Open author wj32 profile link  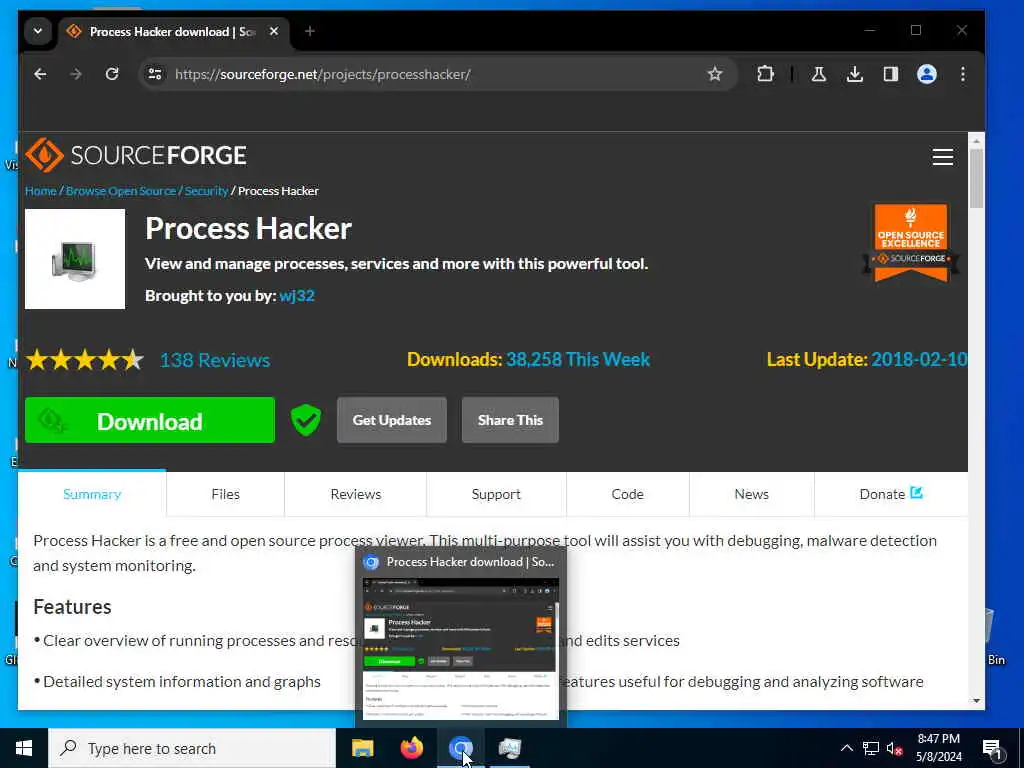(297, 296)
